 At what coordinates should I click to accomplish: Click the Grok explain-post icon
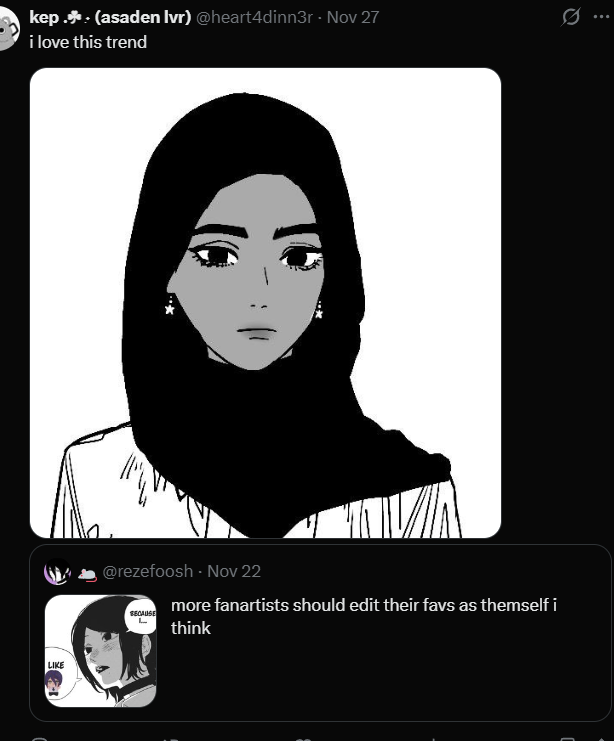[571, 17]
